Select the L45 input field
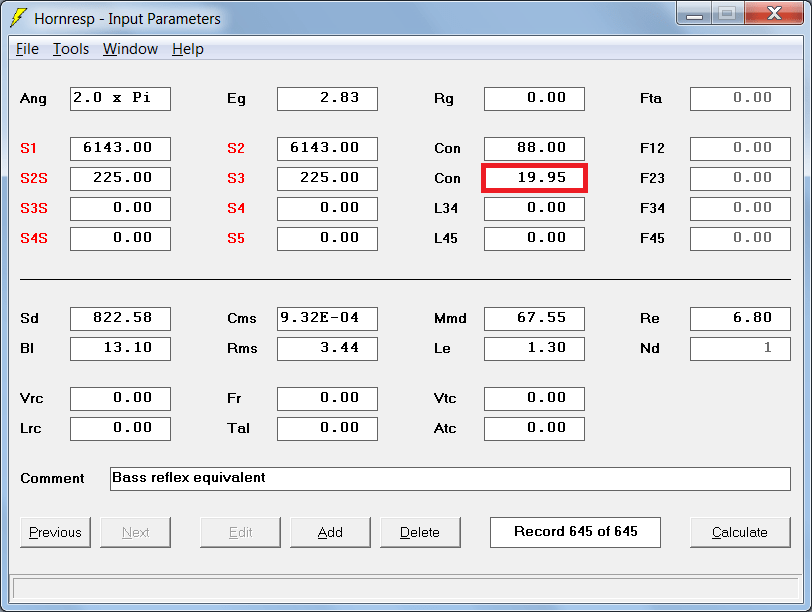This screenshot has height=612, width=812. pos(534,239)
